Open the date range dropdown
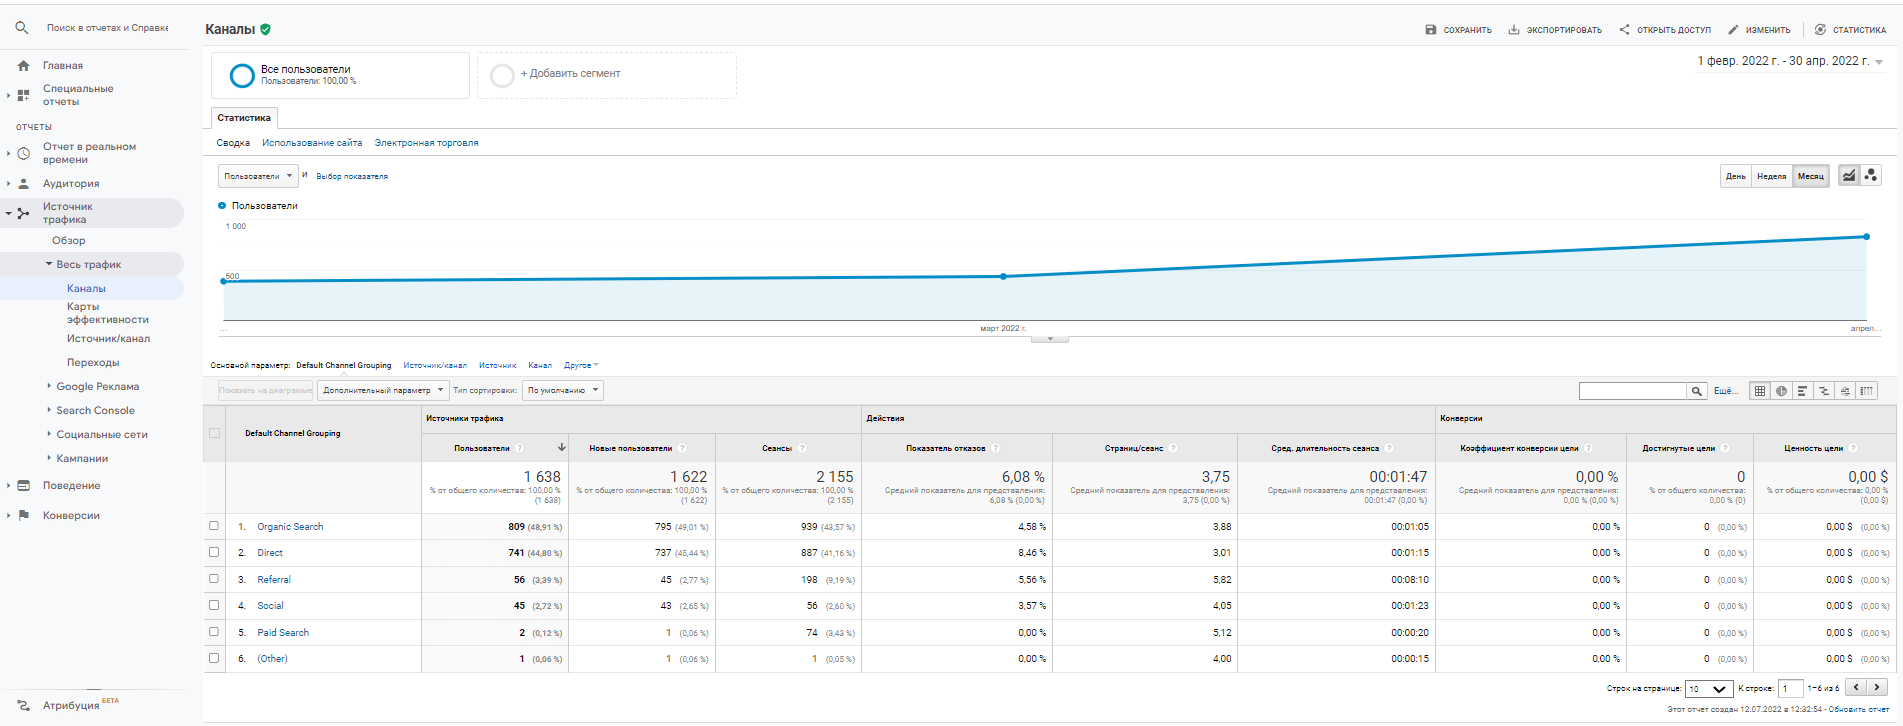The height and width of the screenshot is (726, 1903). click(1789, 62)
